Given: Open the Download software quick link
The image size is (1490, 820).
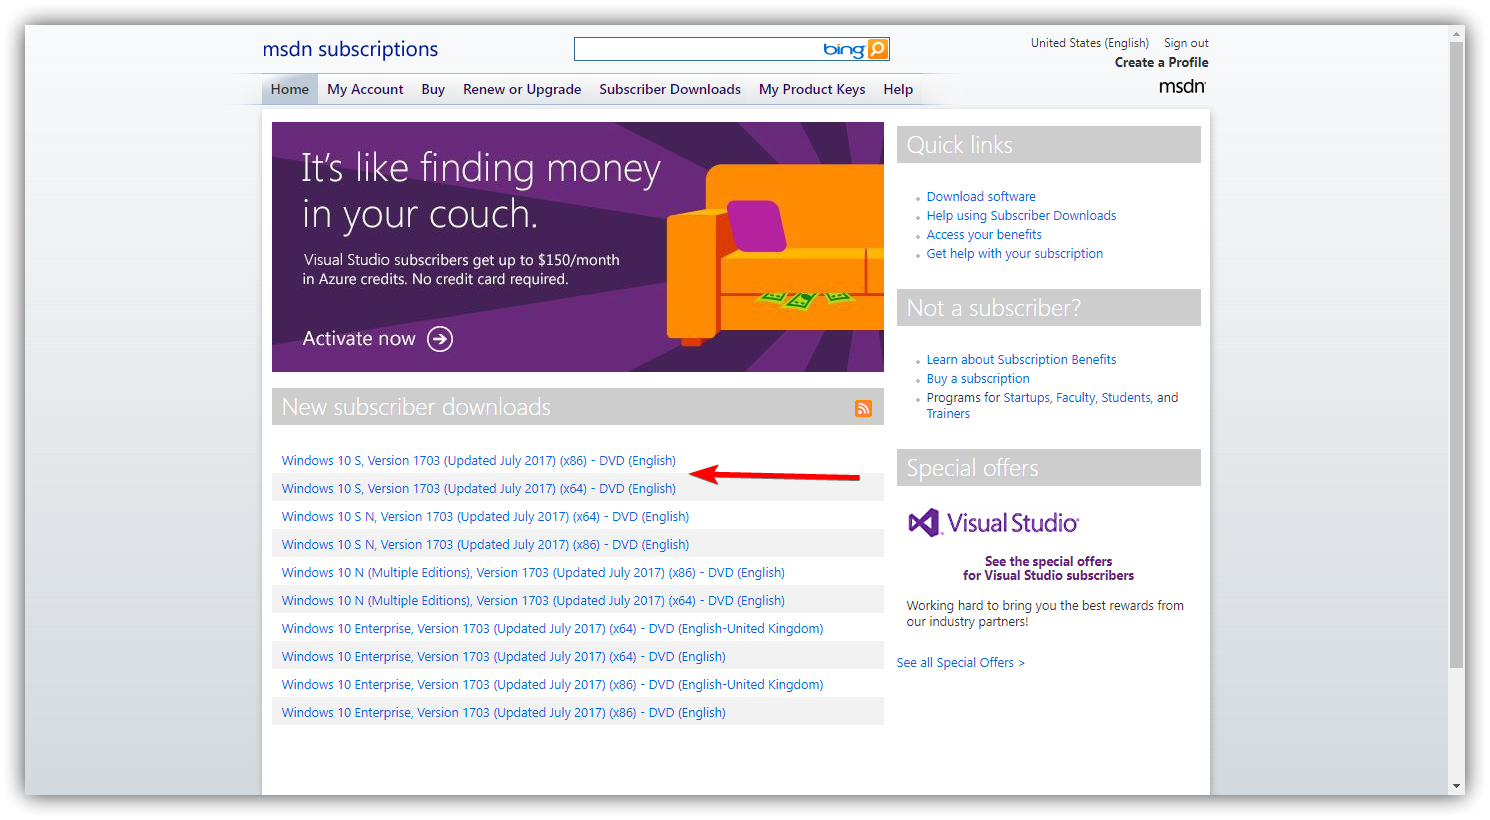Looking at the screenshot, I should (x=981, y=197).
